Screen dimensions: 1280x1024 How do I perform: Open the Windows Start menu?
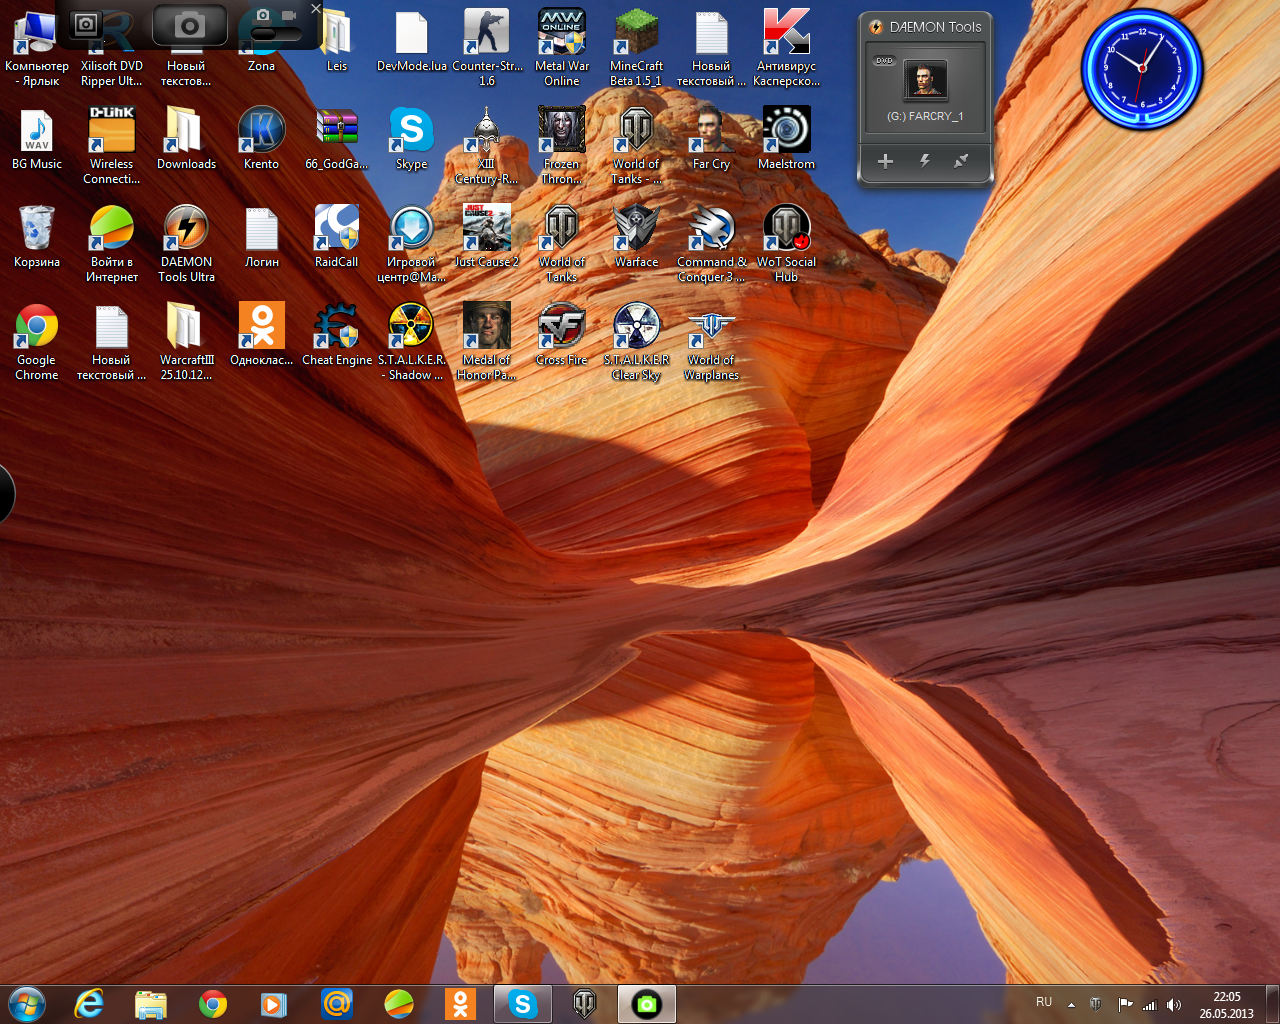(x=27, y=1003)
